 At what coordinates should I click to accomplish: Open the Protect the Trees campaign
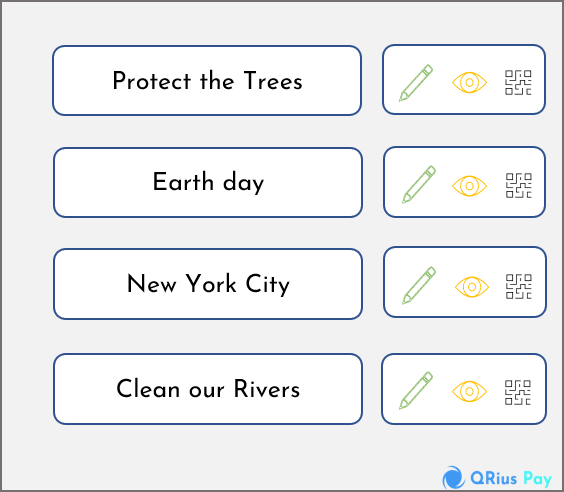(x=207, y=81)
